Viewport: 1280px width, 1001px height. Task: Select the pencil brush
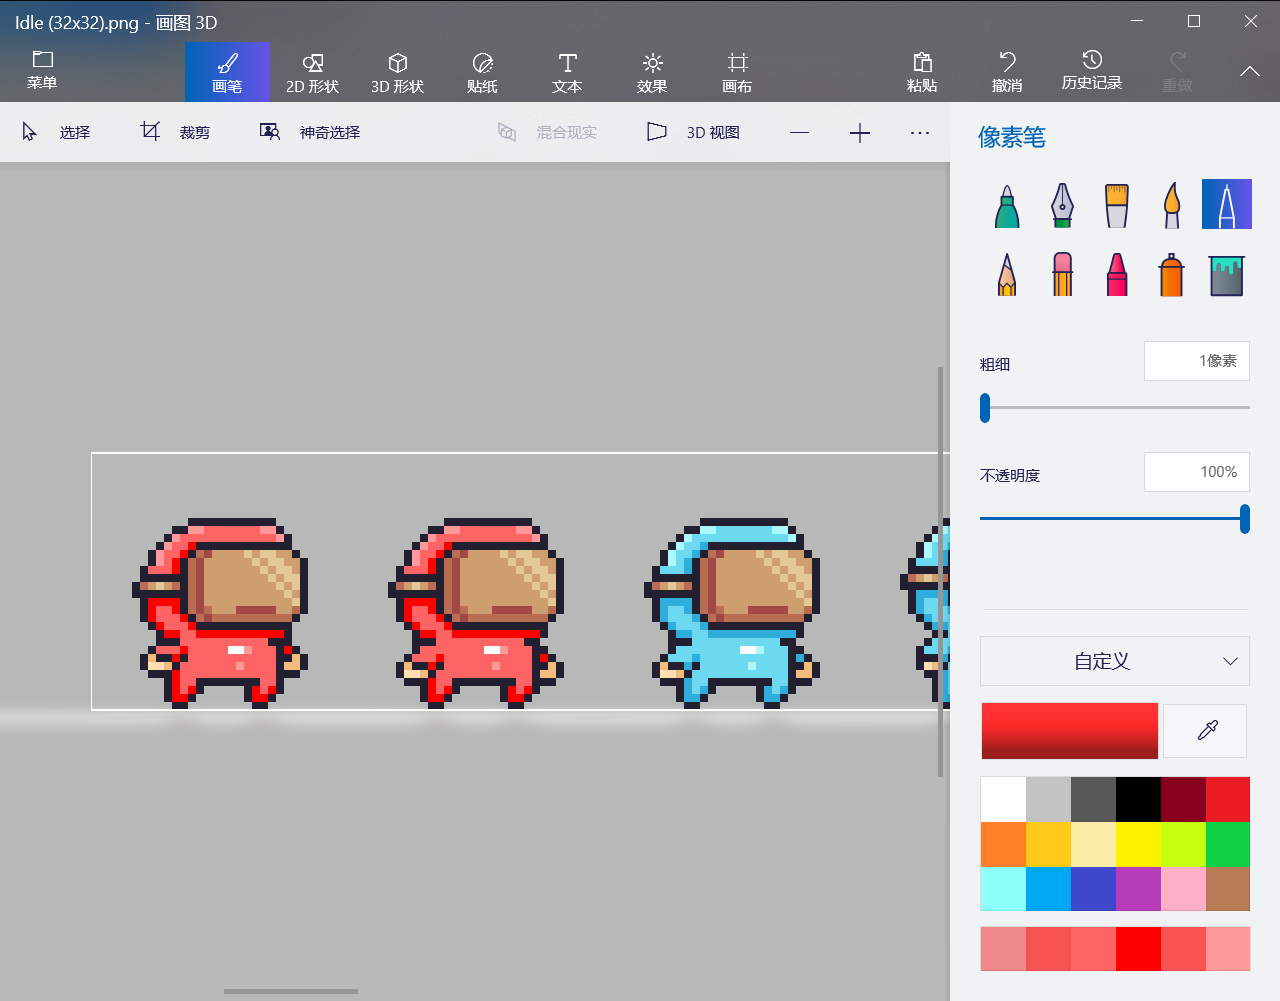tap(1007, 273)
